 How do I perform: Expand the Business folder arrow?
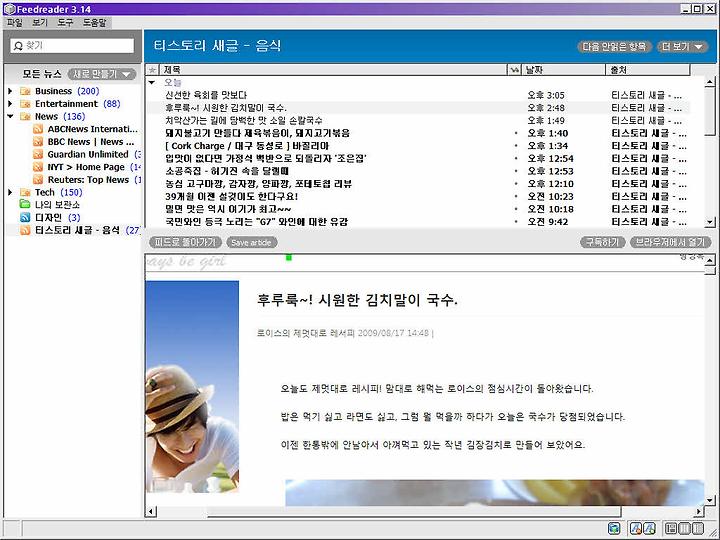point(10,91)
